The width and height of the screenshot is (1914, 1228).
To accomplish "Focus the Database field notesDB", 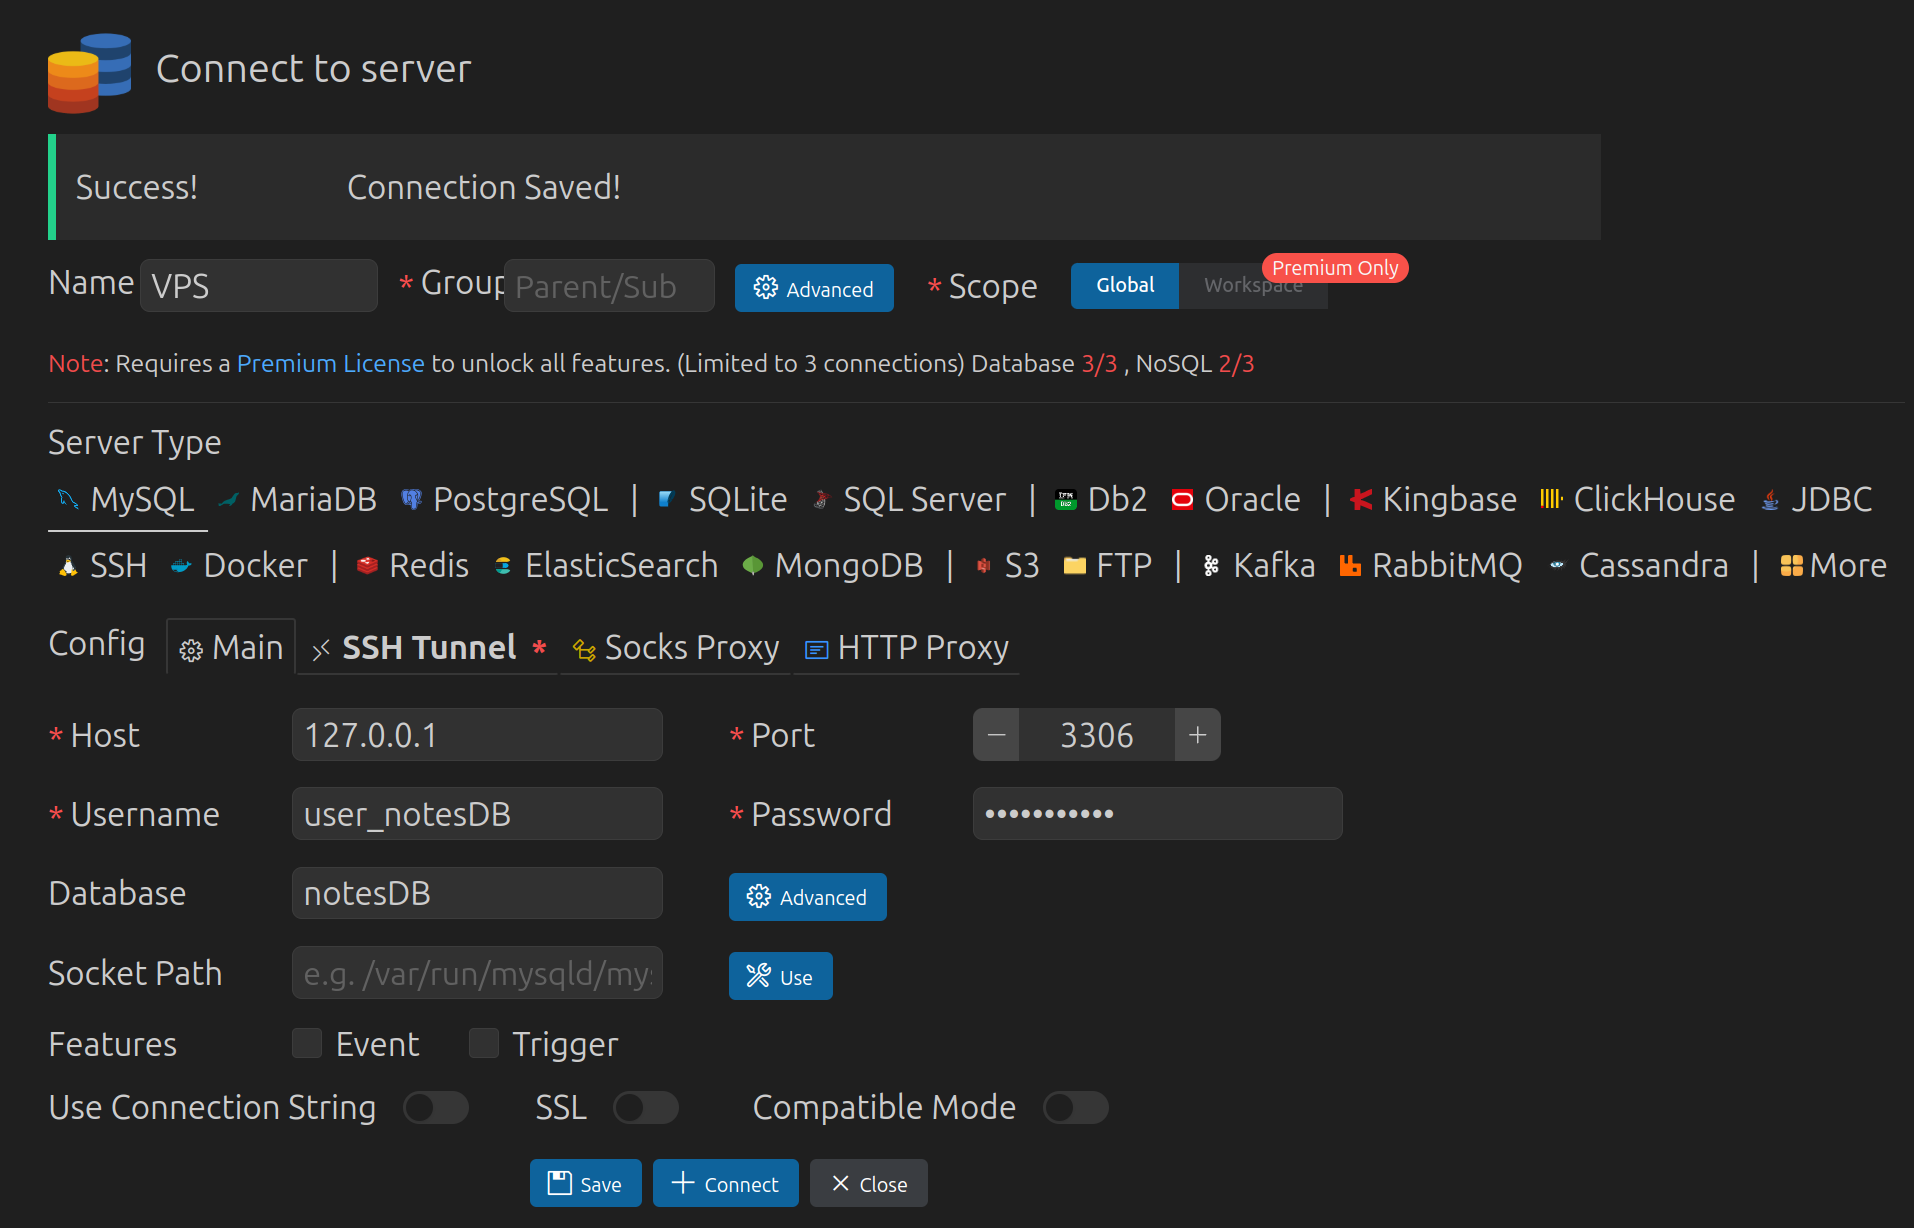I will (x=477, y=893).
